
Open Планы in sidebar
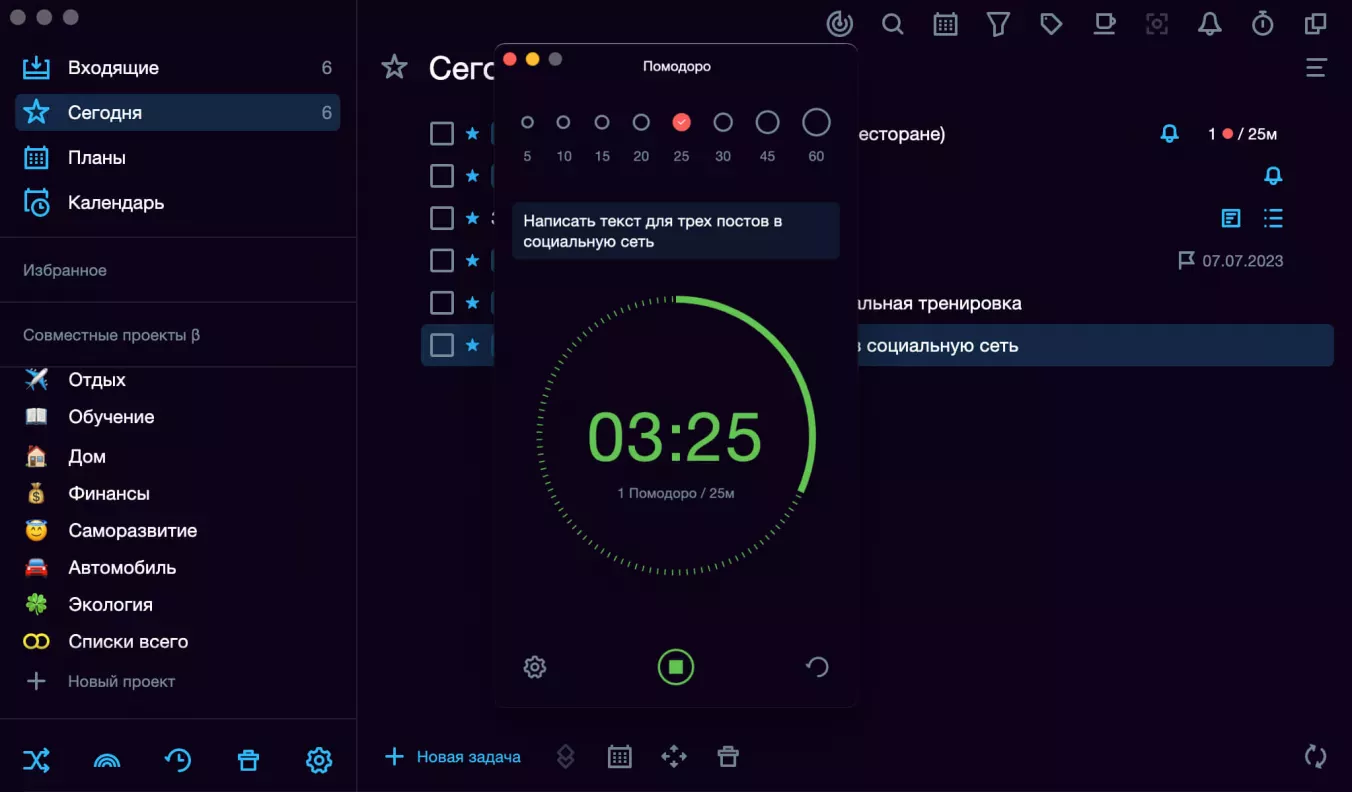point(177,158)
